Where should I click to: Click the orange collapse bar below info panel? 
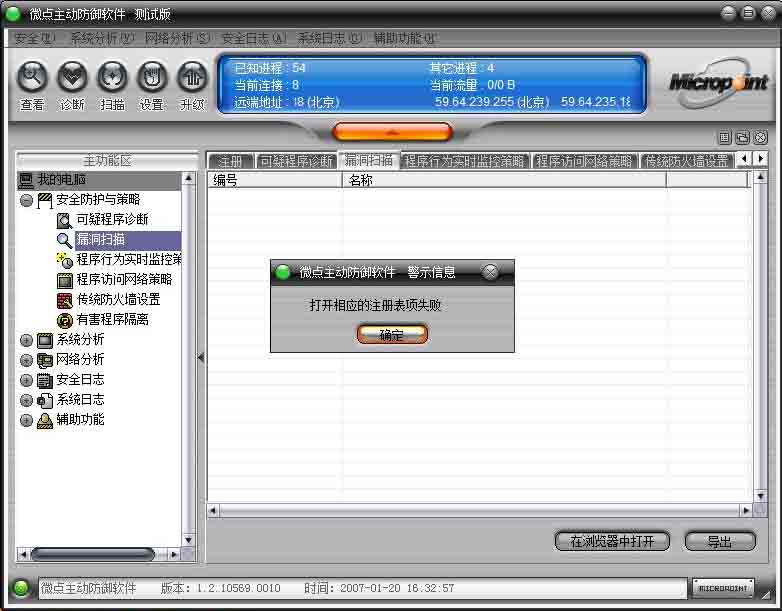(x=392, y=132)
